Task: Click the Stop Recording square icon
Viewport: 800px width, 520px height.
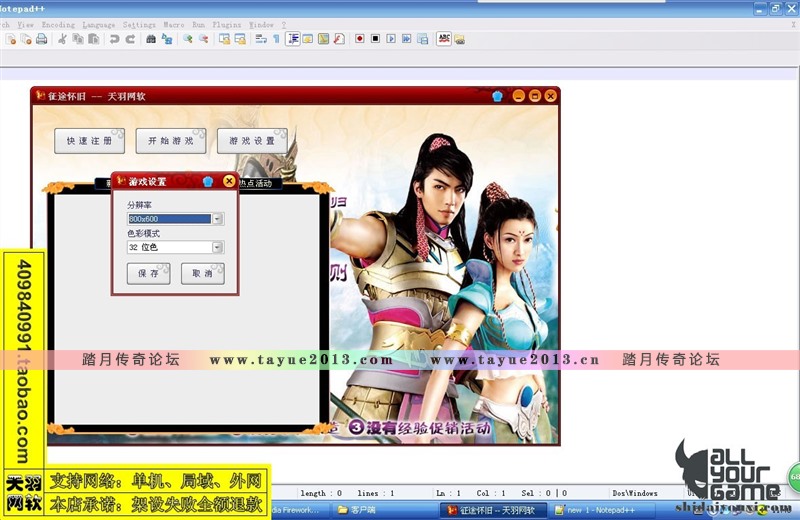Action: 375,39
